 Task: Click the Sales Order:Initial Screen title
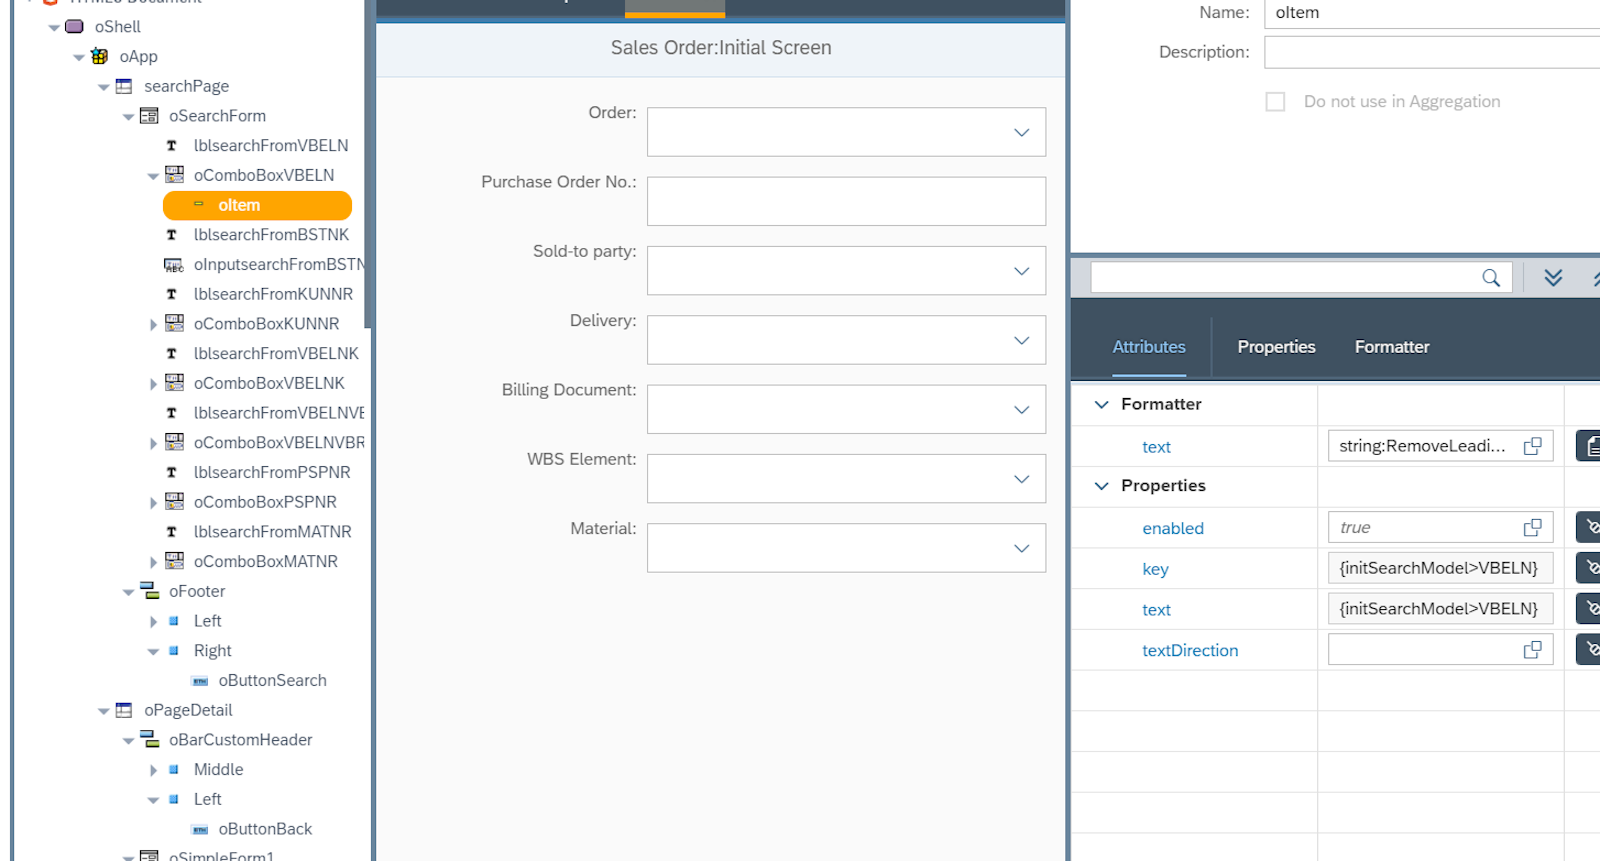pos(721,48)
